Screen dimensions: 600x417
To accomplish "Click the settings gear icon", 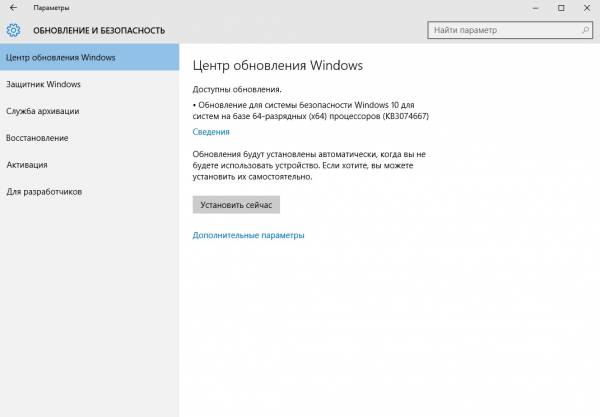I will (13, 30).
